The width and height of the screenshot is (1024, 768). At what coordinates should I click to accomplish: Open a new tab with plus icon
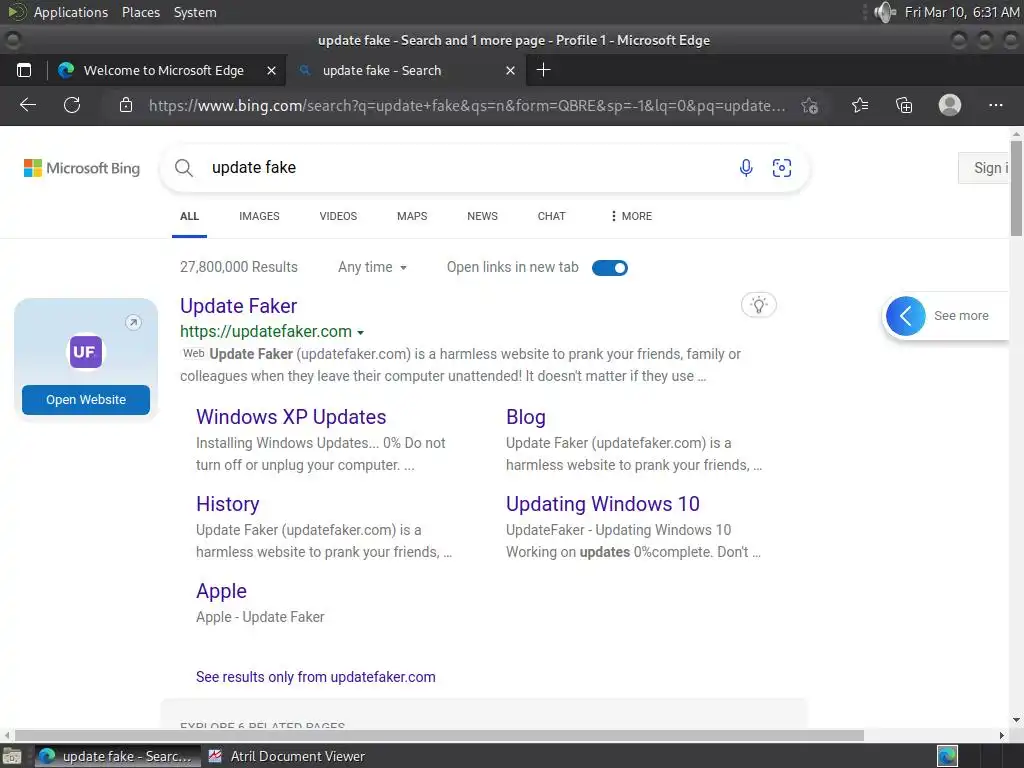click(x=543, y=70)
